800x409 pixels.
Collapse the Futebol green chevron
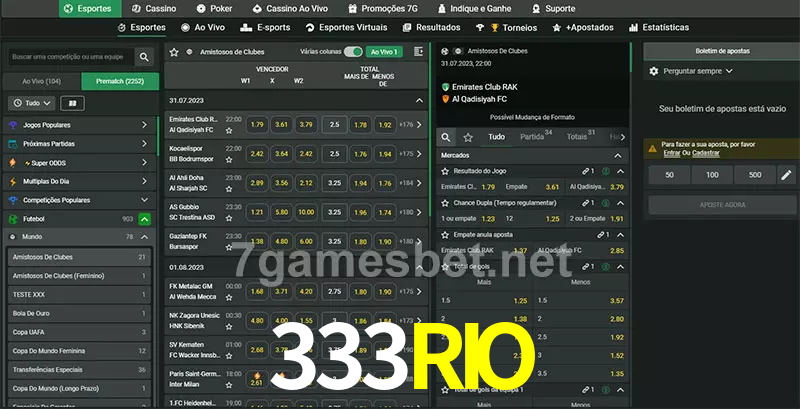[x=144, y=219]
